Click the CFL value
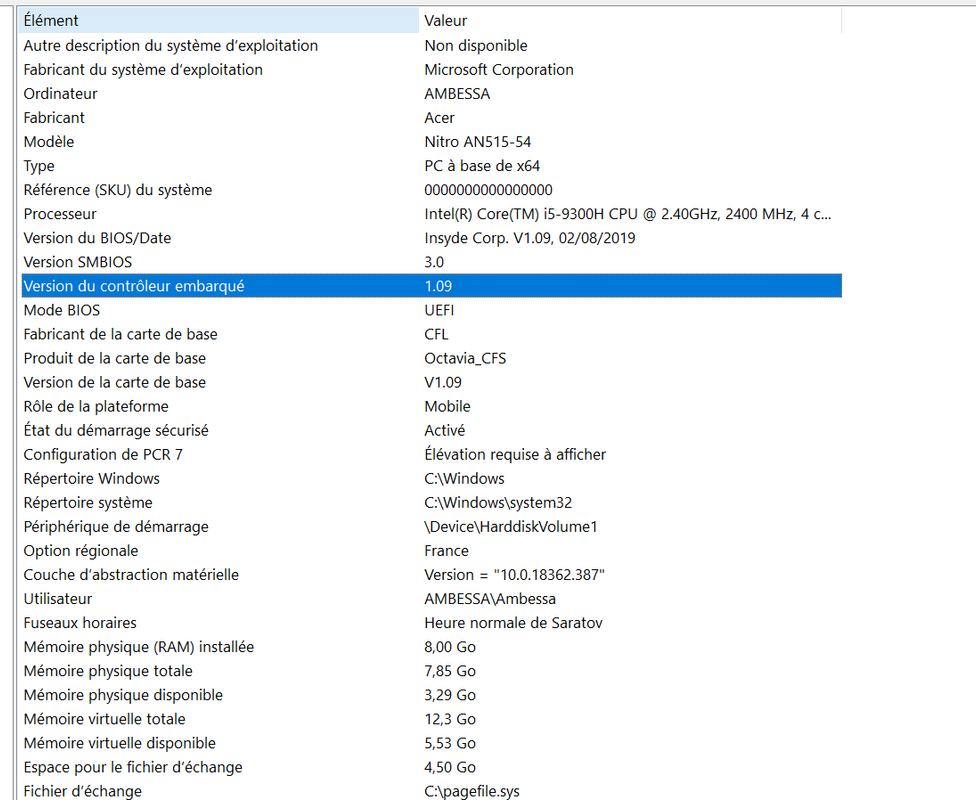 [x=436, y=334]
